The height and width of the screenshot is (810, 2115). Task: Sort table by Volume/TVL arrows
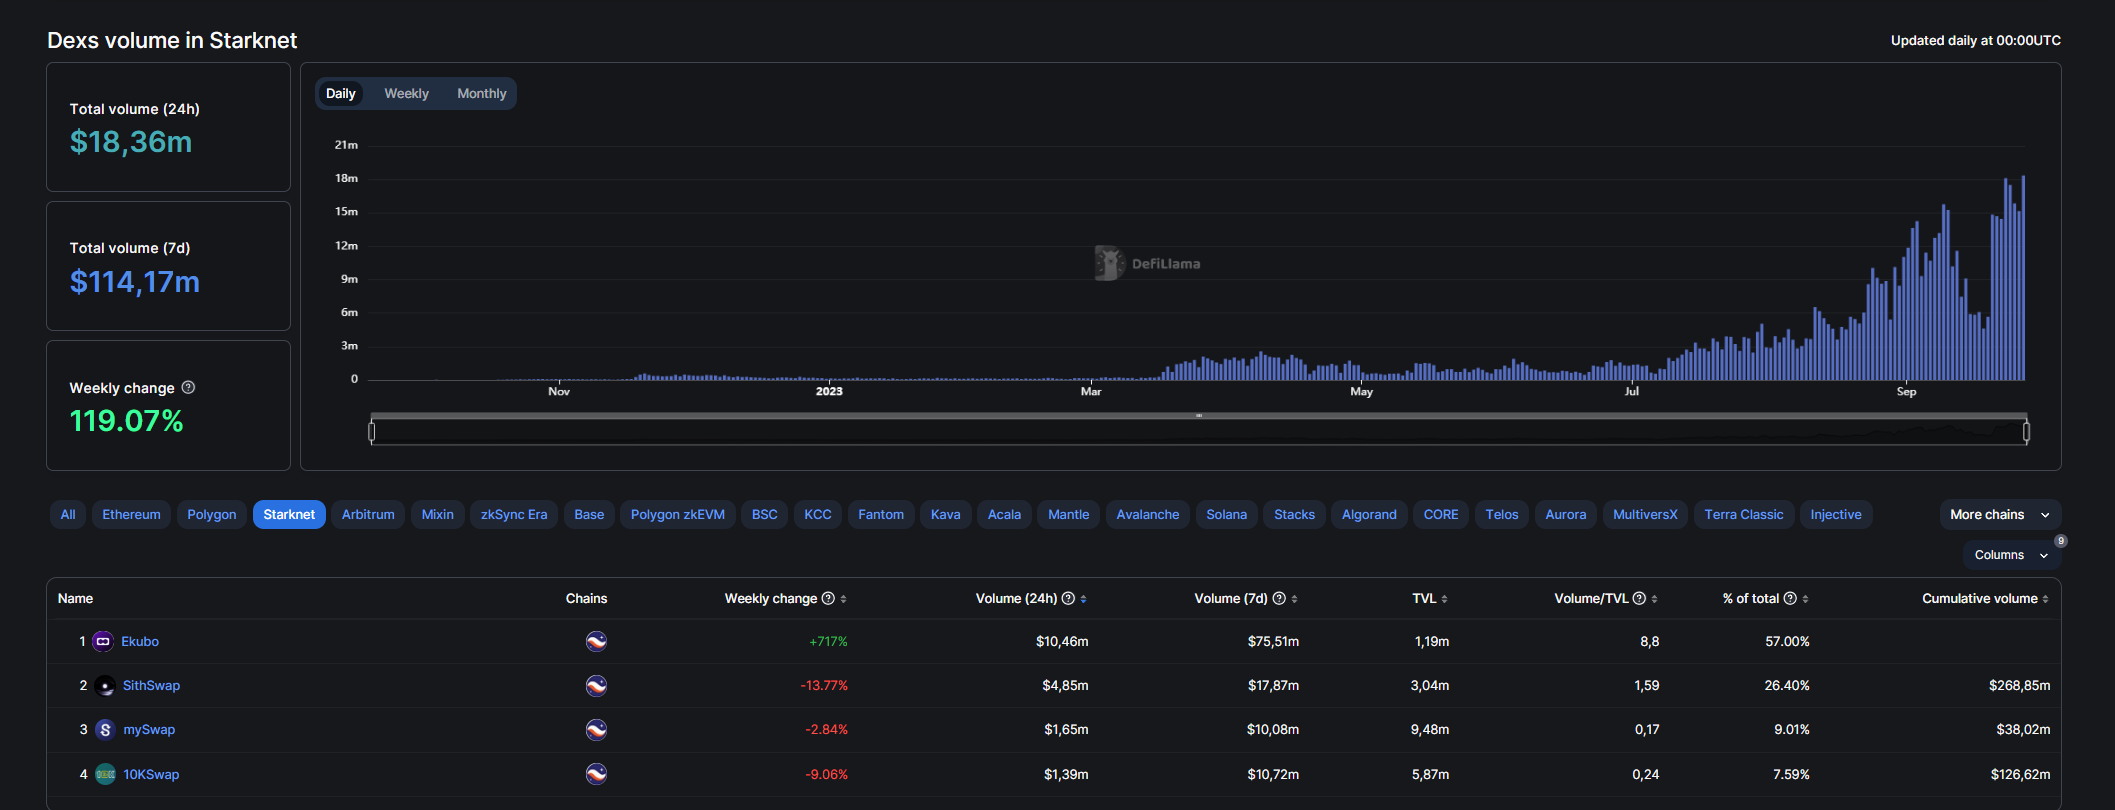1655,599
